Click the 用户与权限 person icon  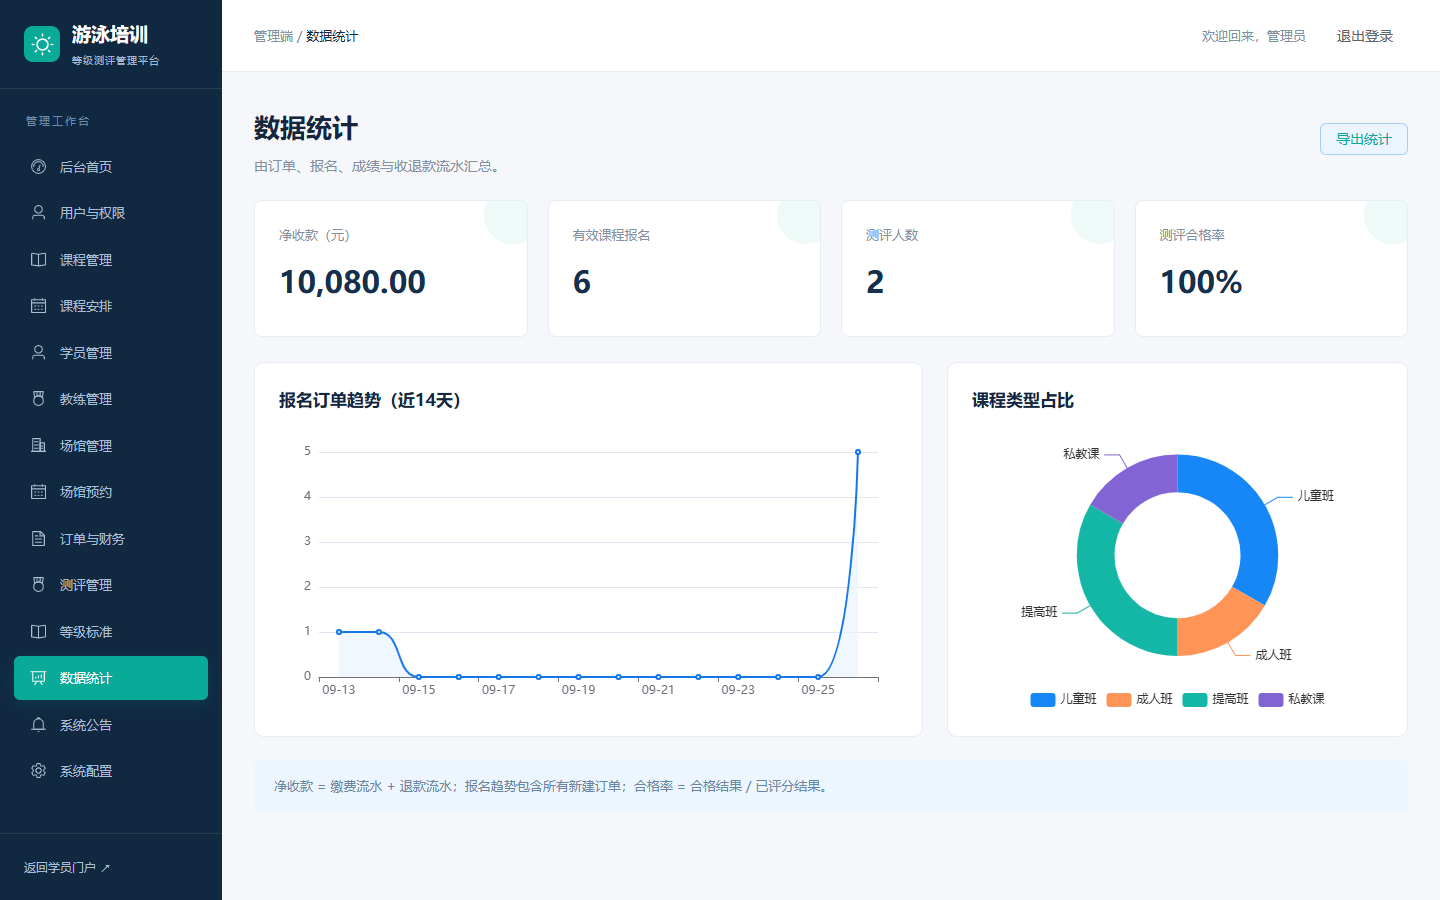point(38,213)
